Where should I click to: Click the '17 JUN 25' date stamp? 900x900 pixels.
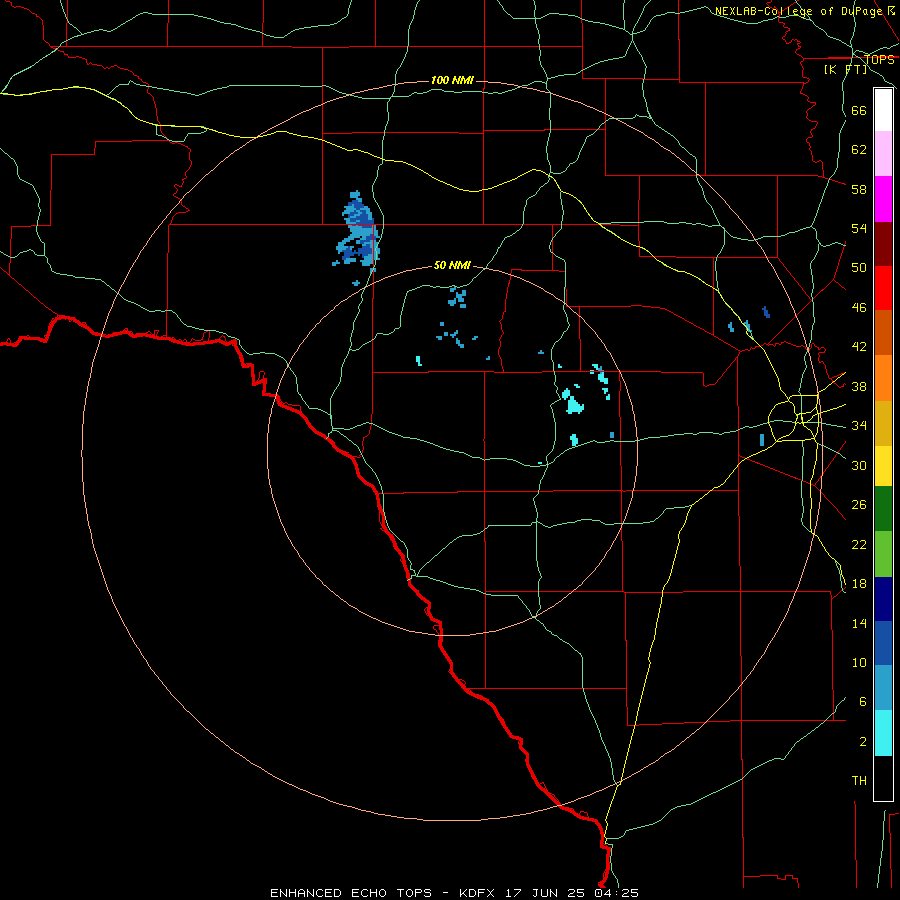545,893
